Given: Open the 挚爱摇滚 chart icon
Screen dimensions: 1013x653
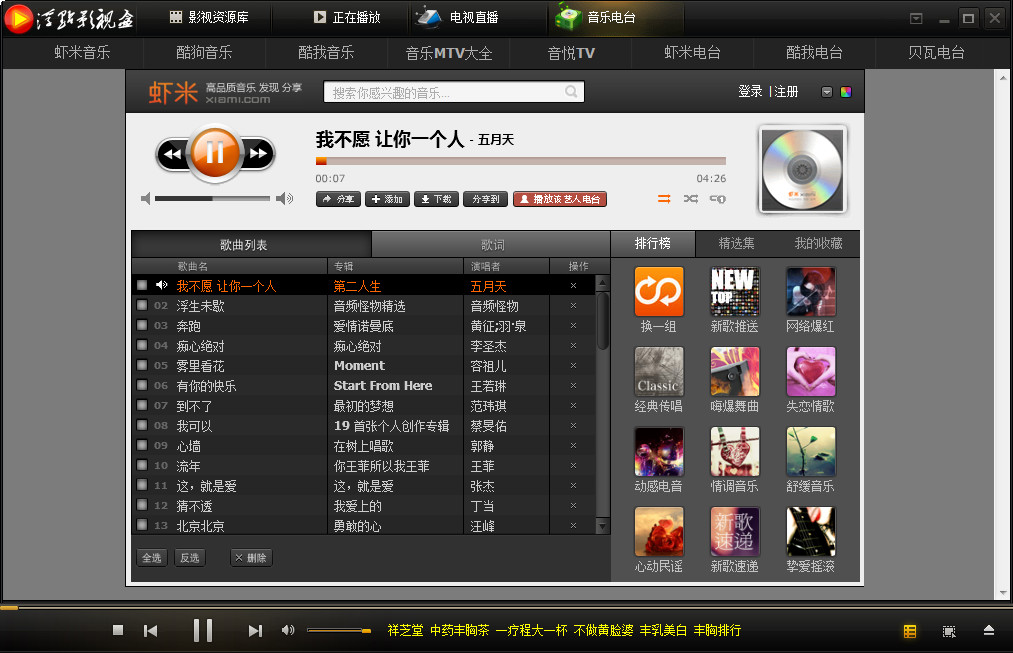Looking at the screenshot, I should [x=811, y=532].
